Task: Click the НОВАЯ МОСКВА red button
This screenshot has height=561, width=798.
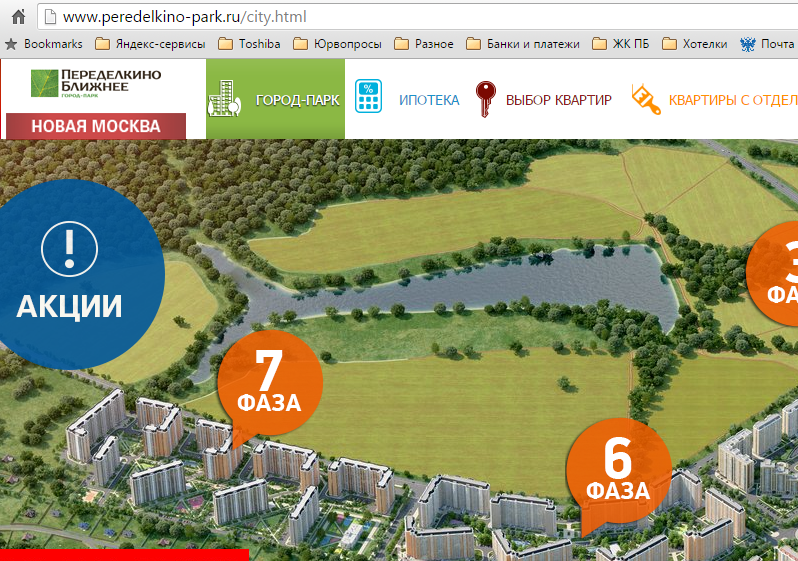Action: [96, 126]
